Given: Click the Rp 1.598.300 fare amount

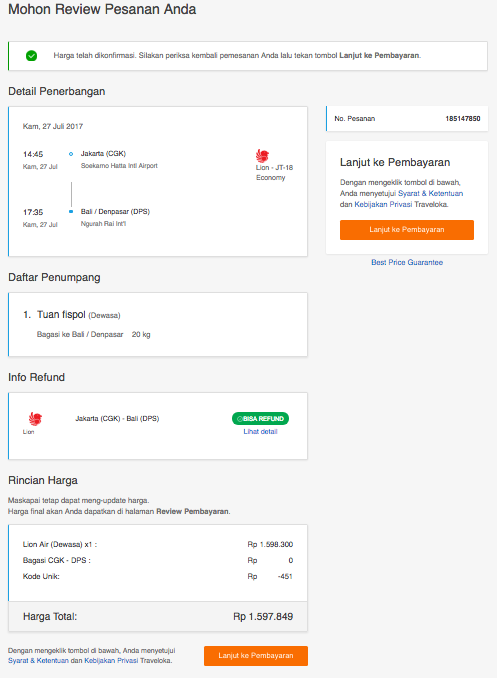Looking at the screenshot, I should coord(270,544).
